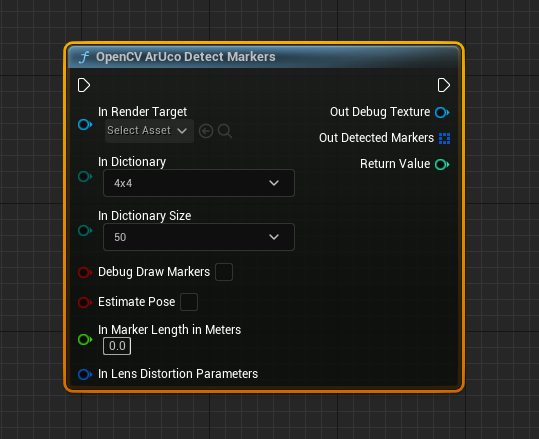Screen dimensions: 539x439
Task: Click the input execution pin
Action: [84, 85]
